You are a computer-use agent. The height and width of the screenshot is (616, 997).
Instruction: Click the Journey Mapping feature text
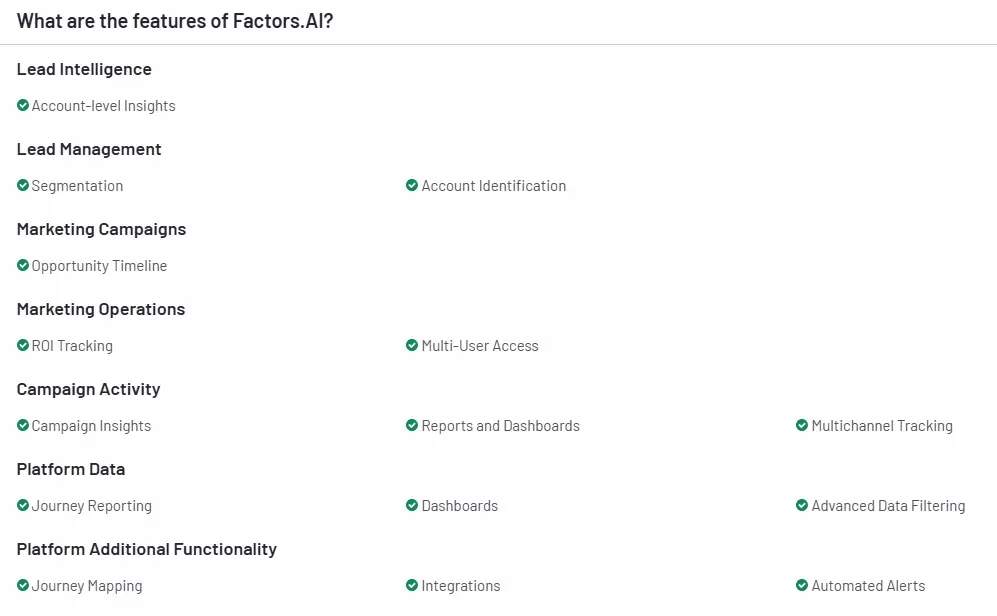pyautogui.click(x=87, y=586)
